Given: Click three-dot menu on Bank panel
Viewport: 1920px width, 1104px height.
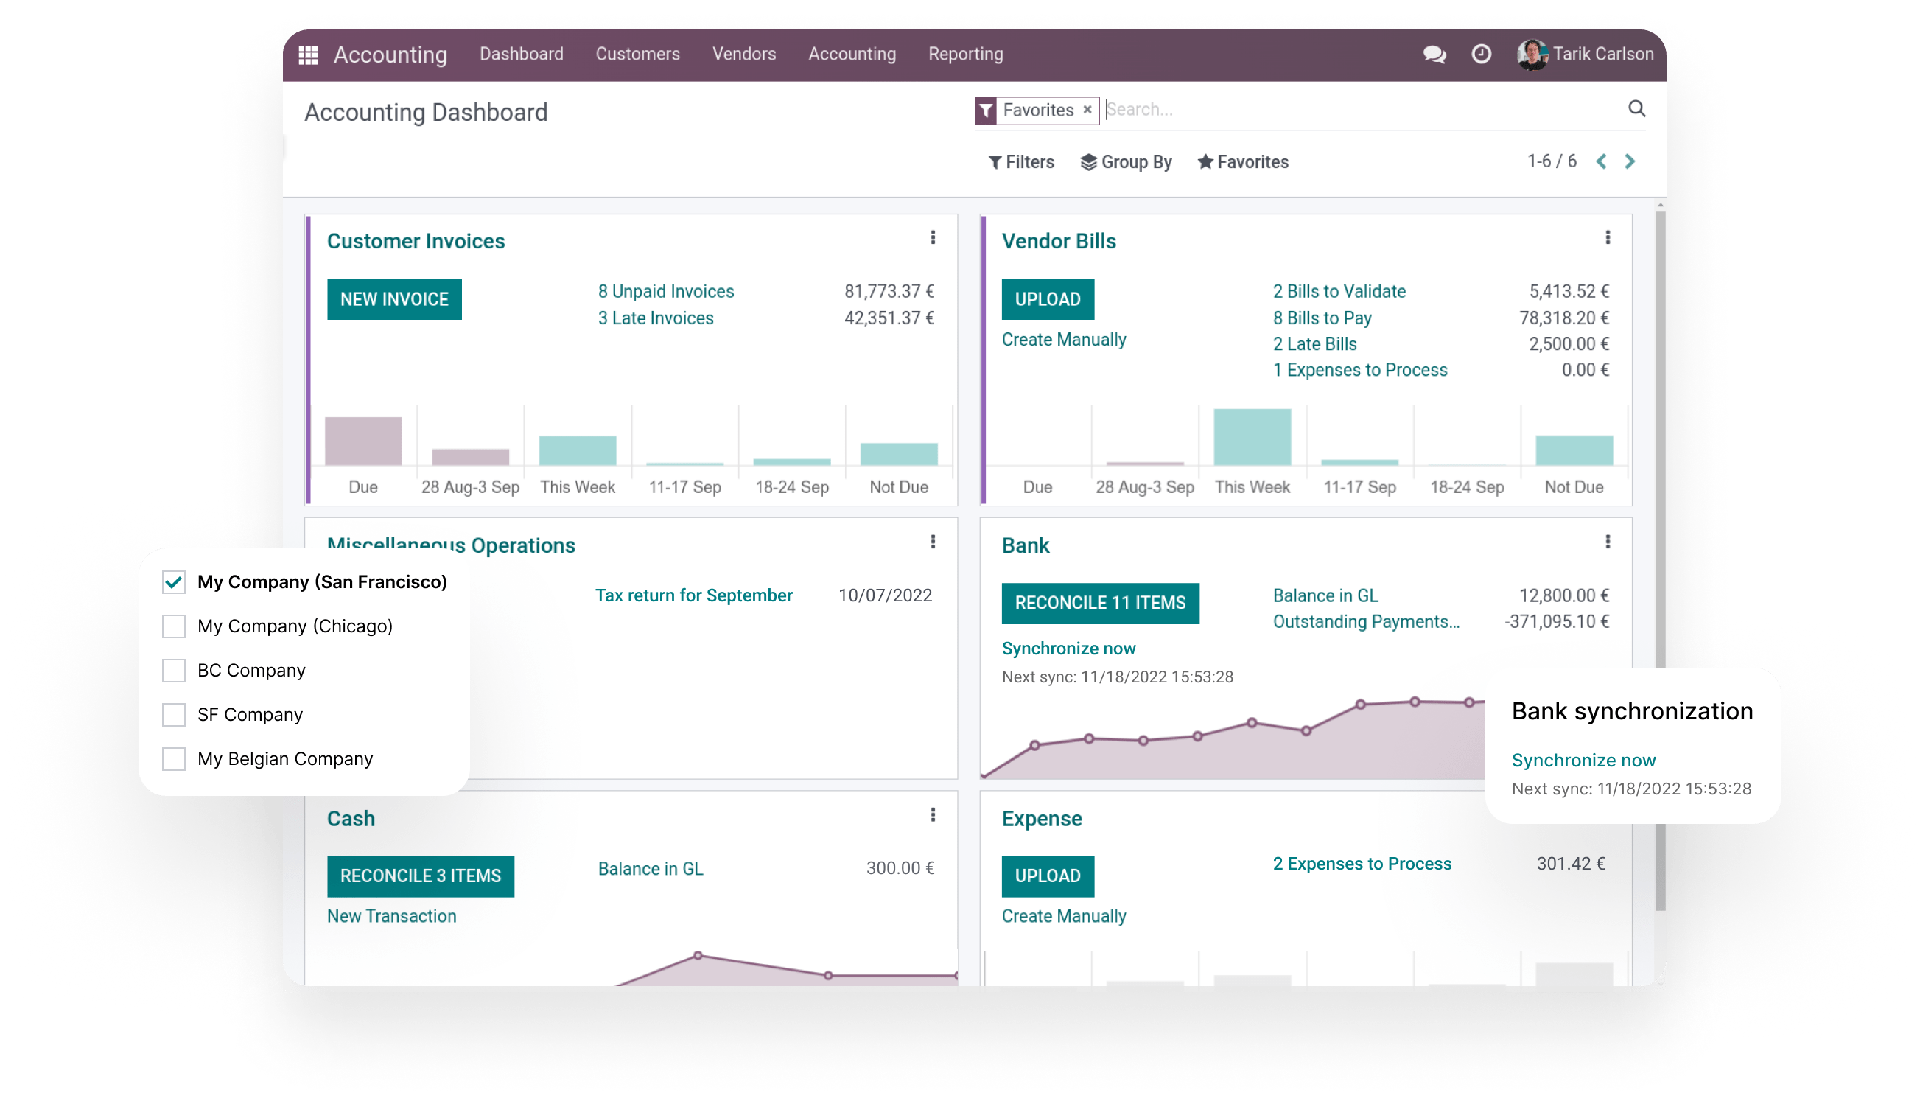Looking at the screenshot, I should [x=1609, y=541].
